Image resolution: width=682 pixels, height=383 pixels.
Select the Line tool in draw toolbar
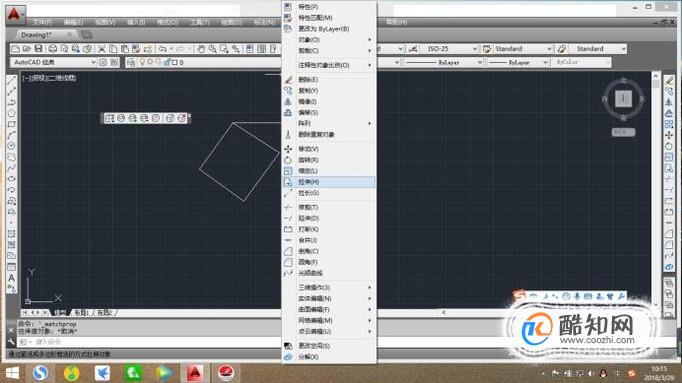[12, 80]
